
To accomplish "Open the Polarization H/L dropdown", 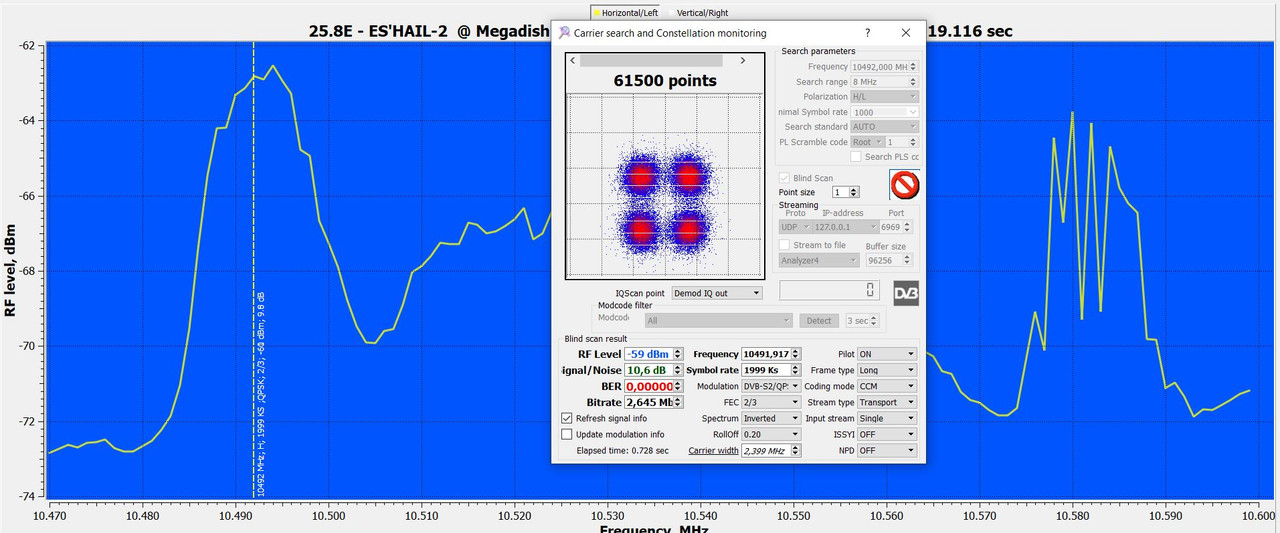I will (x=884, y=97).
